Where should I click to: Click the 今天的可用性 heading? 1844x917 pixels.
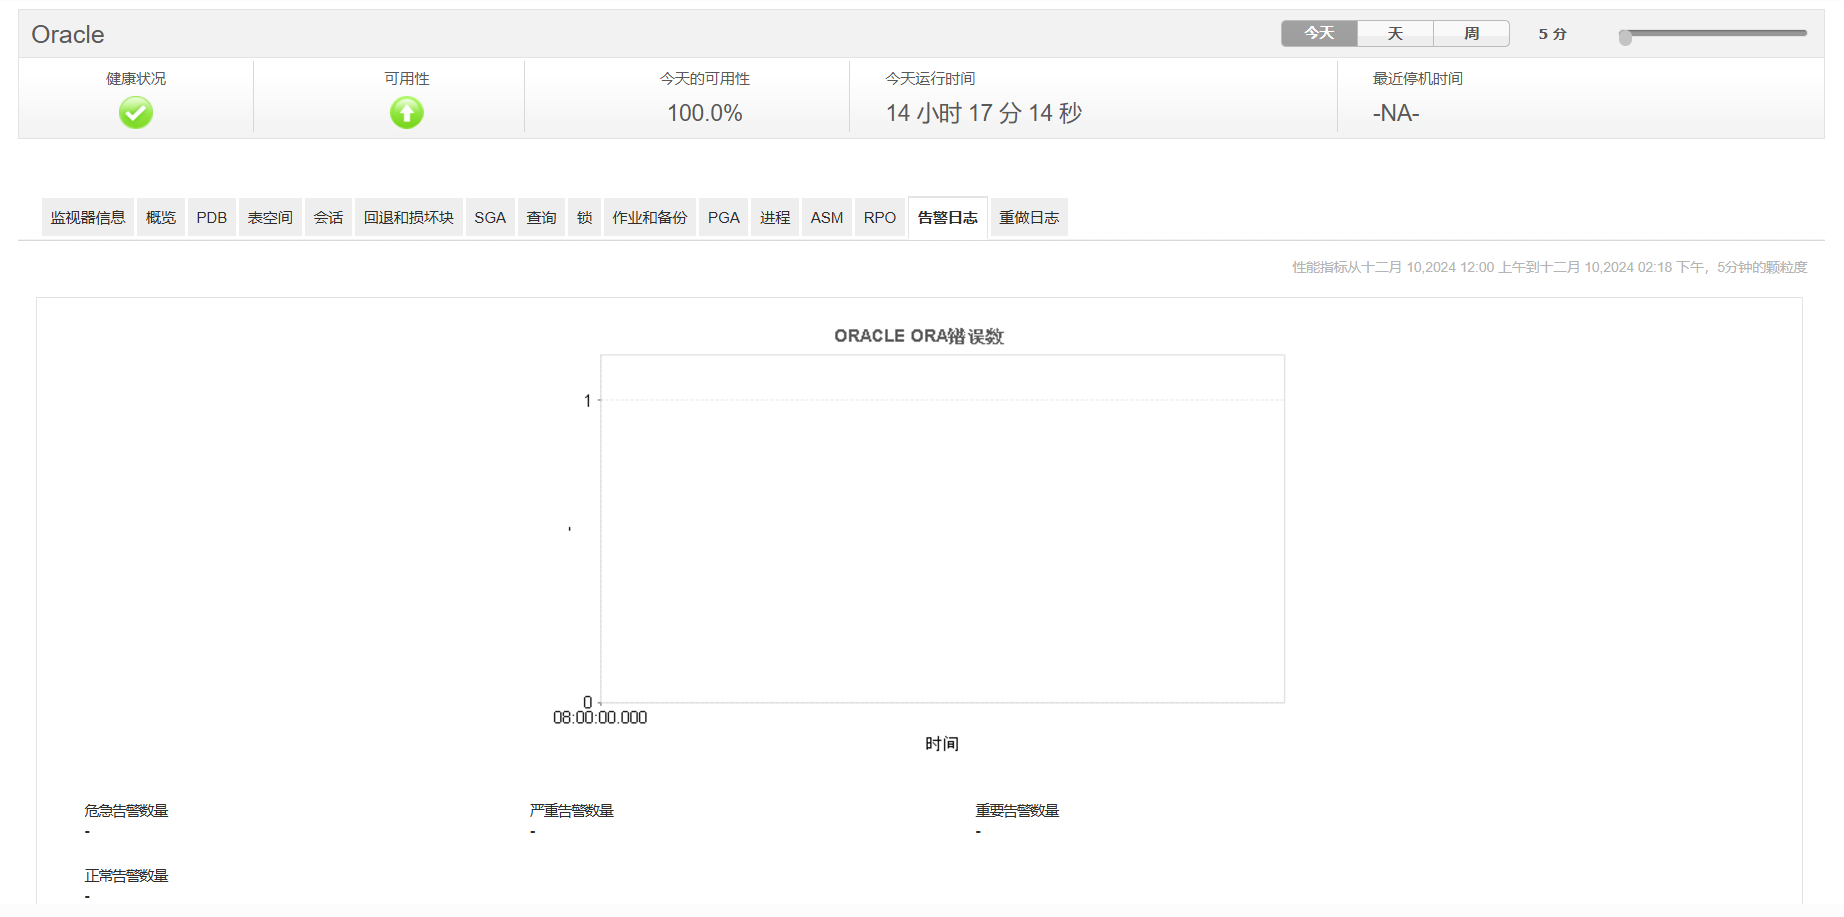705,79
